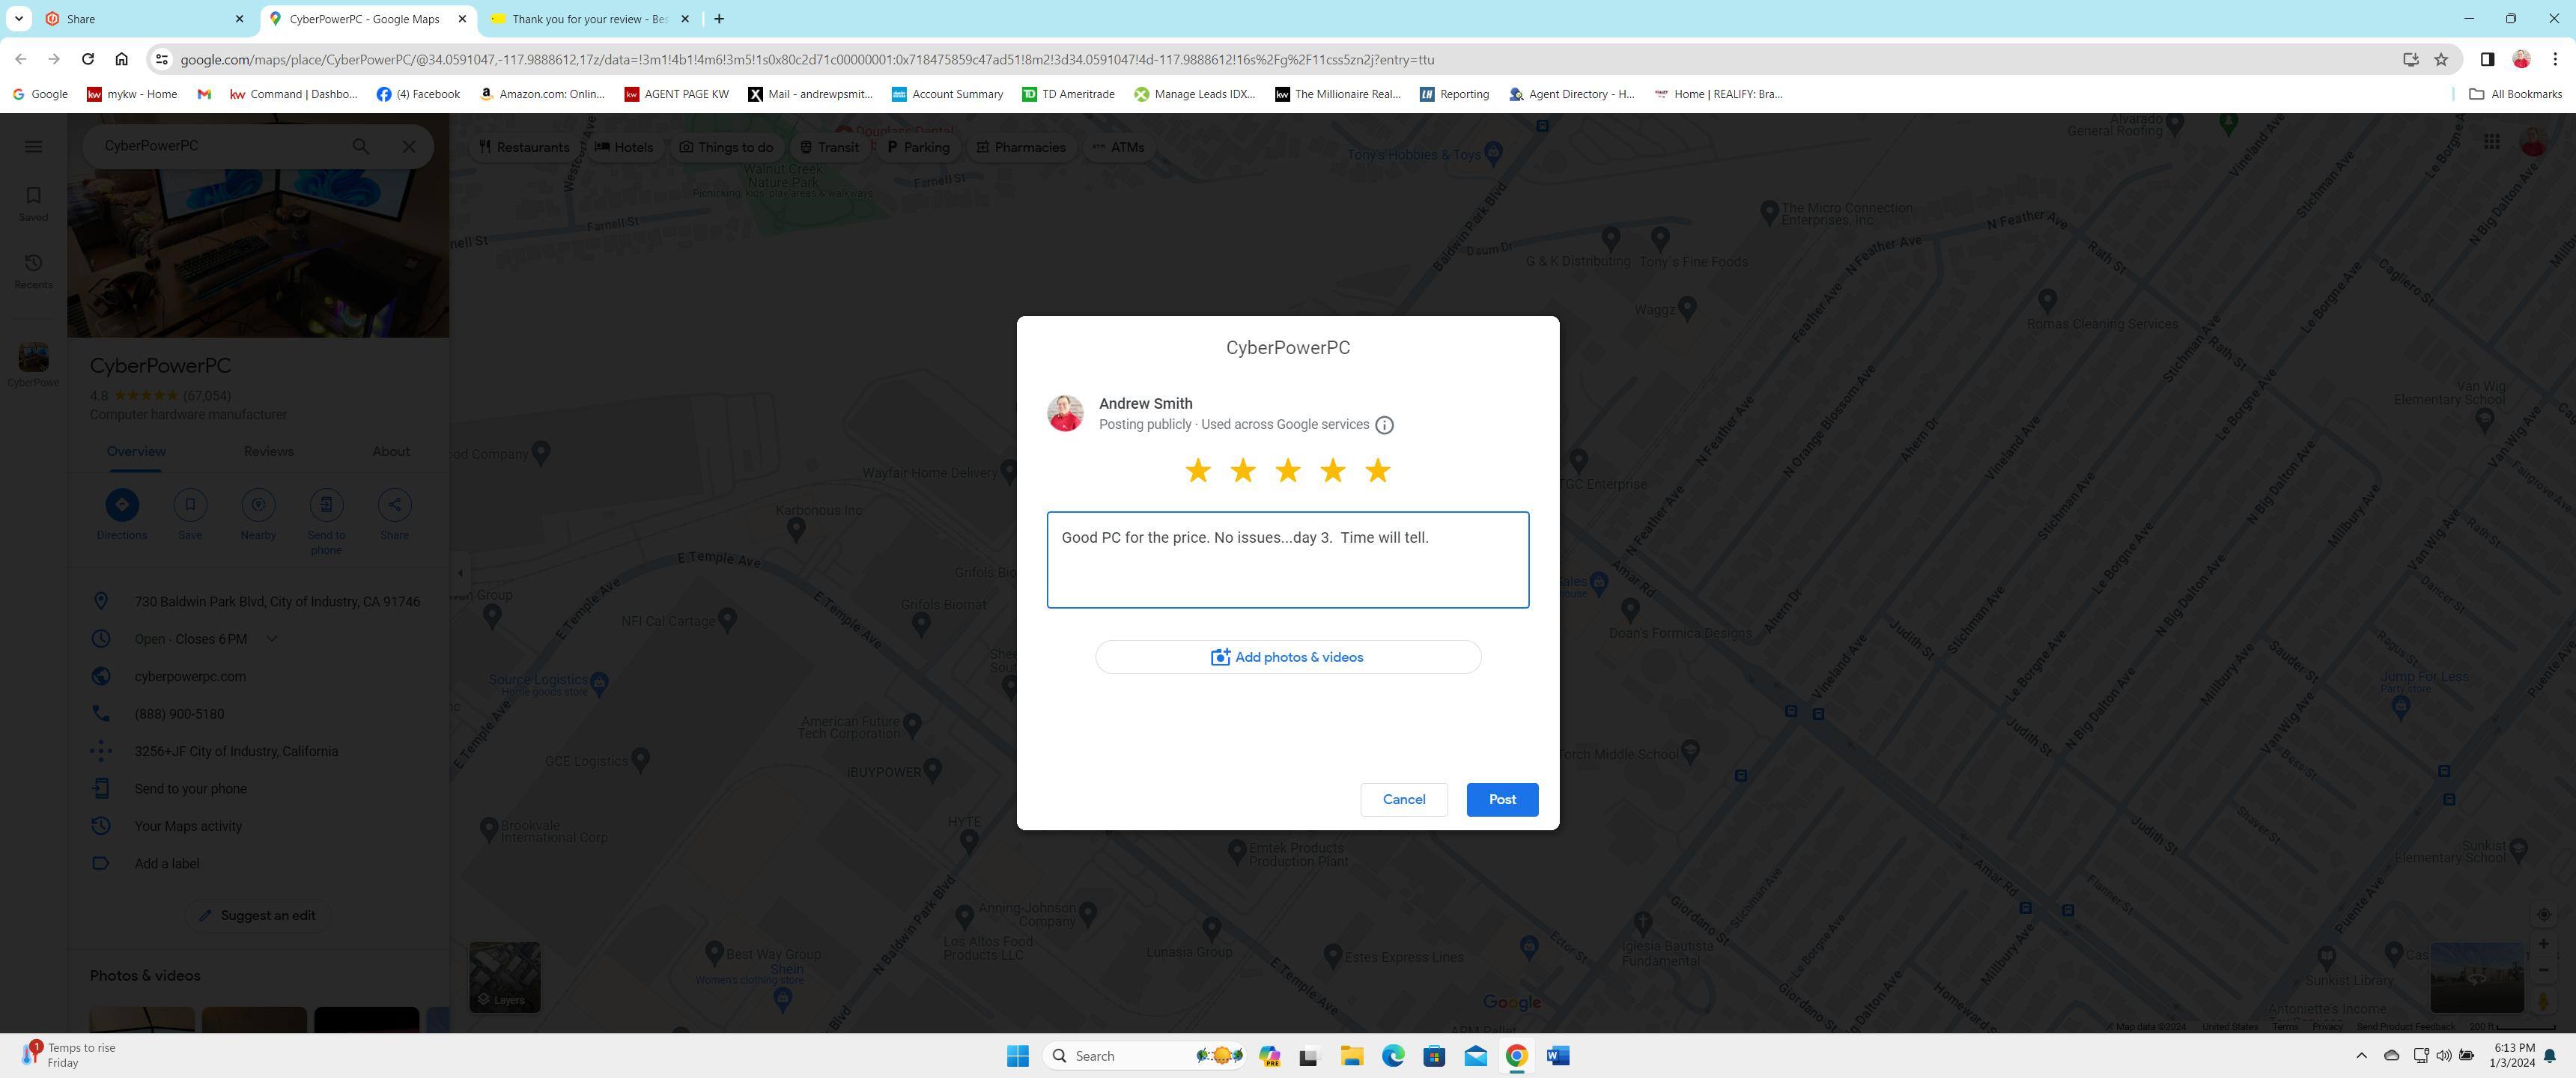Cancel the review dialog
Viewport: 2576px width, 1078px height.
(1403, 799)
